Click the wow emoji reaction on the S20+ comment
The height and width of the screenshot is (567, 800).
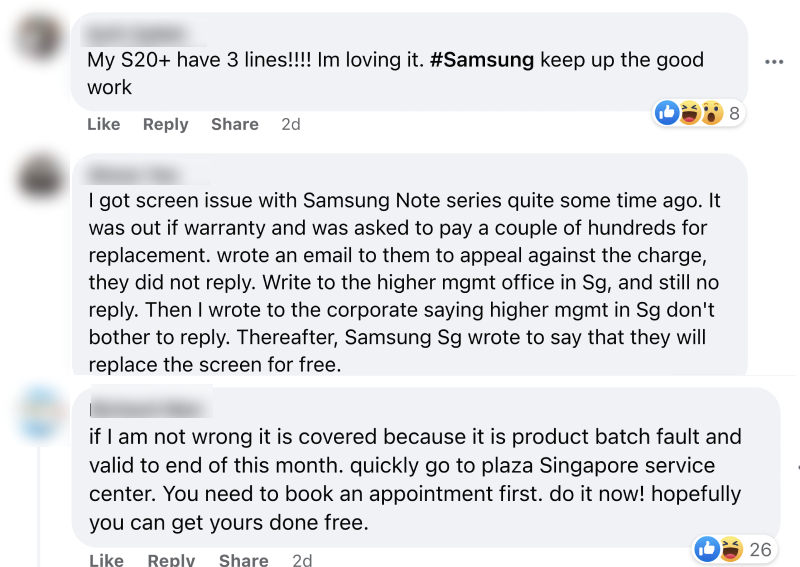710,113
